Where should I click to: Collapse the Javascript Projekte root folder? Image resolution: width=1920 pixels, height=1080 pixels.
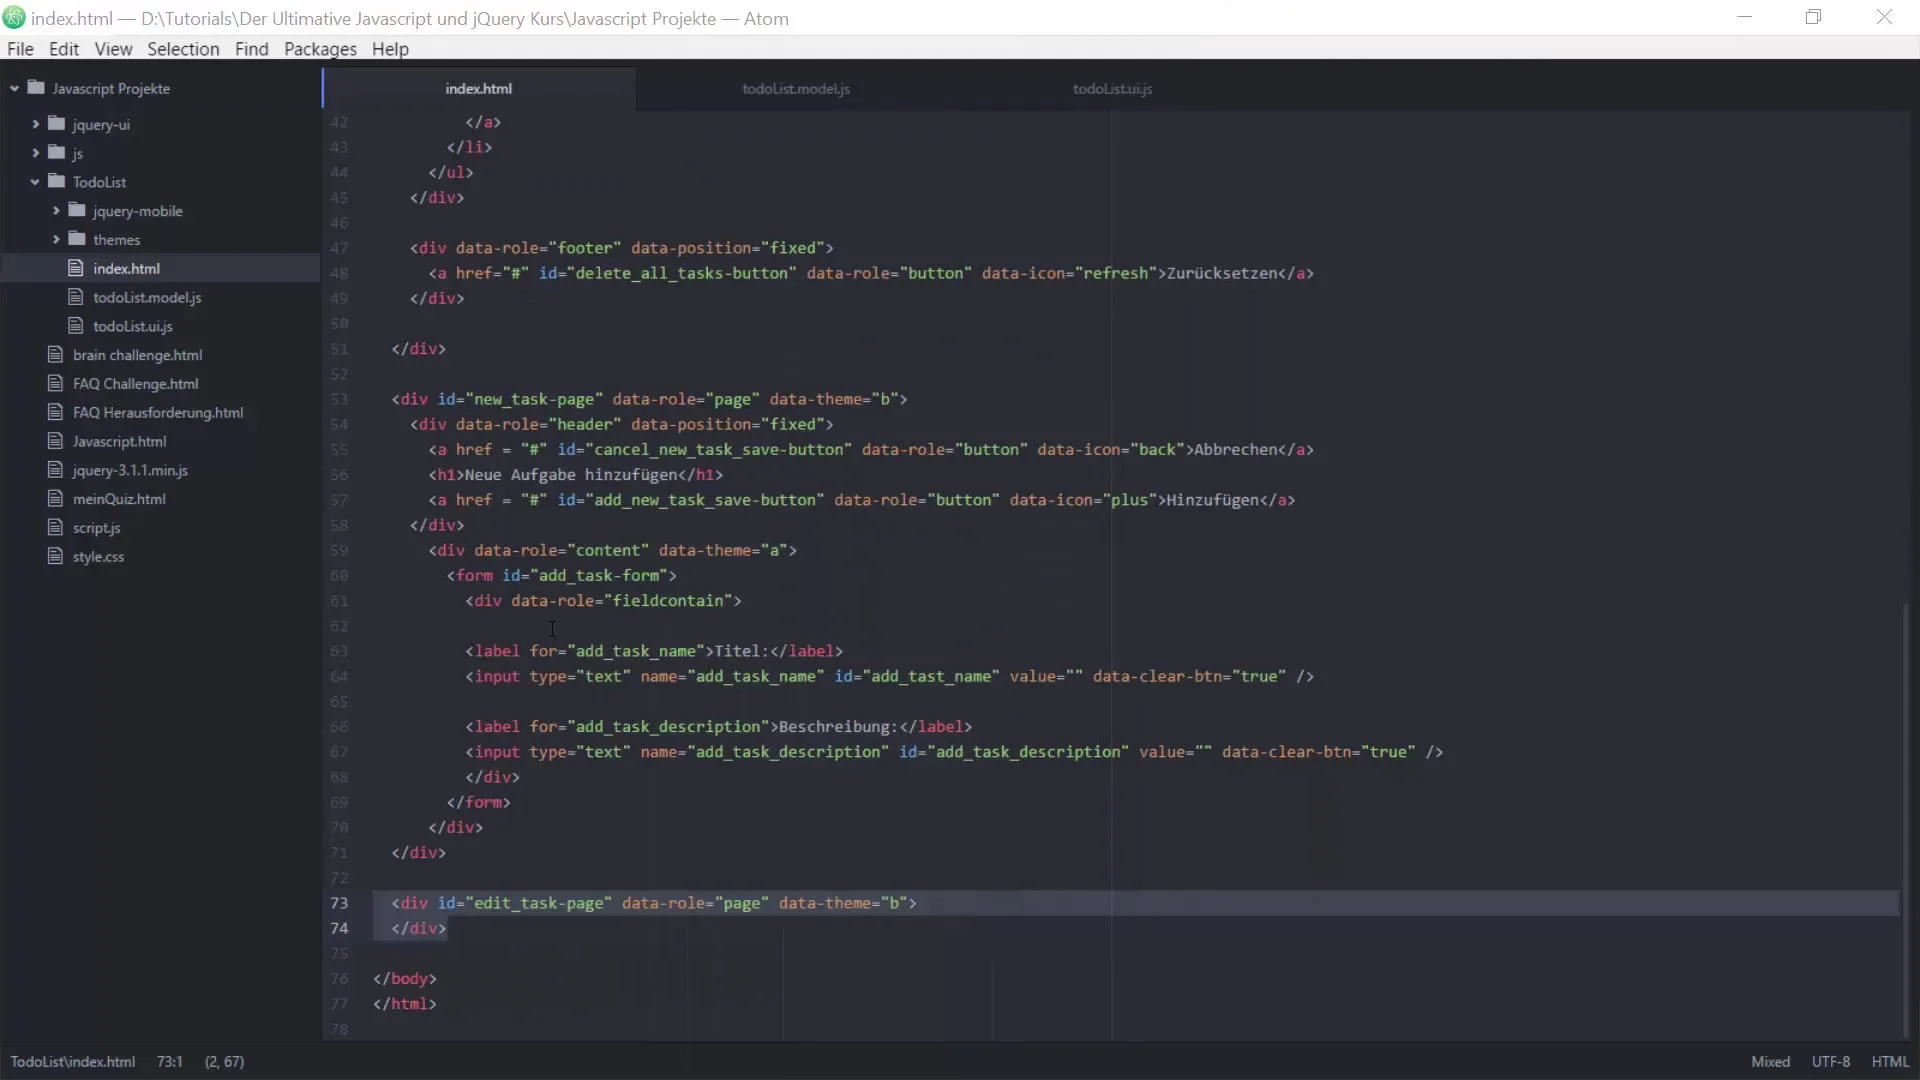pyautogui.click(x=14, y=88)
